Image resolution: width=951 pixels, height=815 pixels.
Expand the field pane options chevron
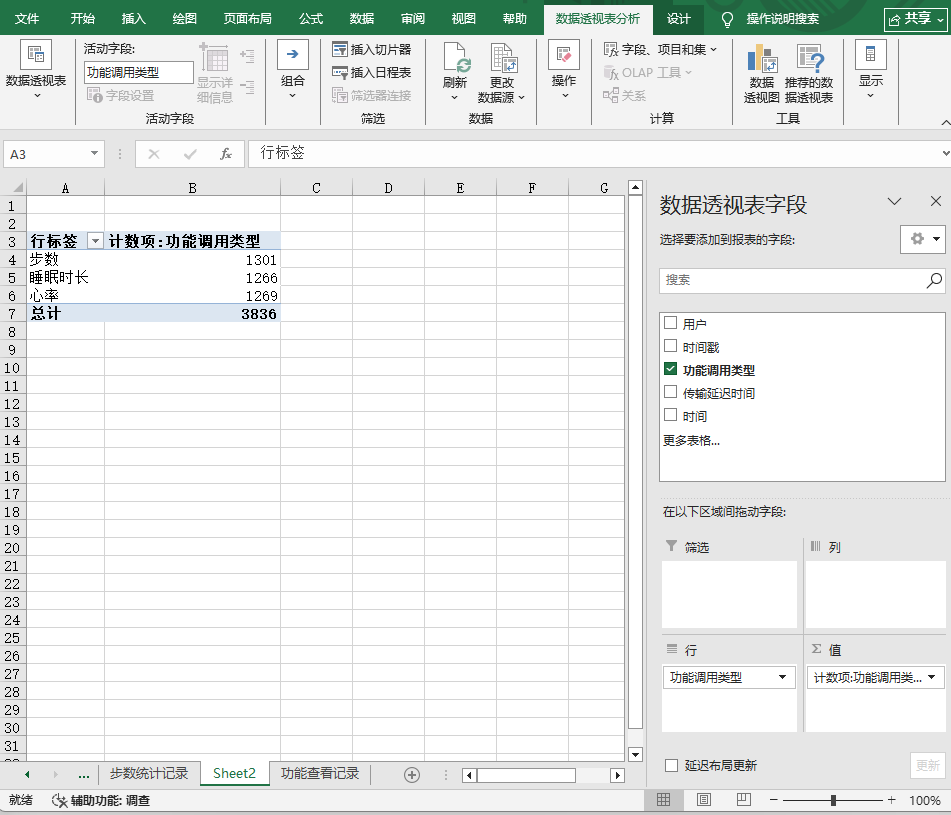(895, 201)
